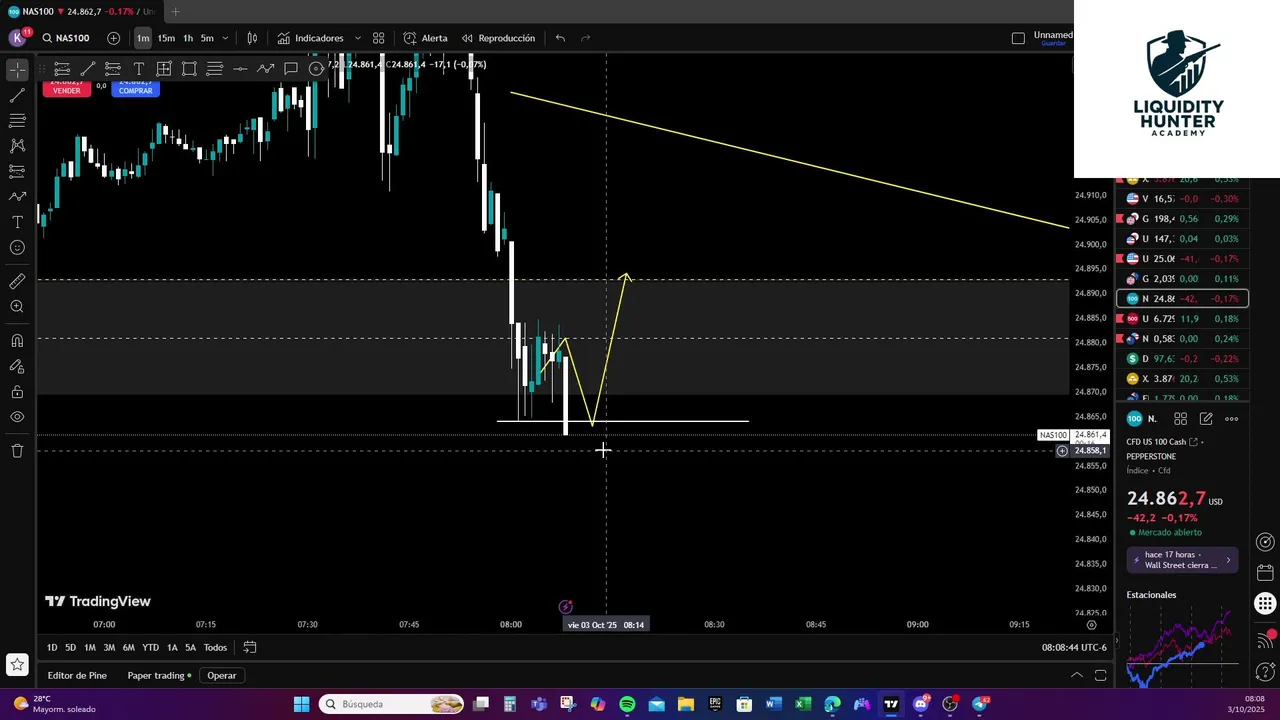Select the YTD date range
Screen dimensions: 1280x720
click(150, 647)
